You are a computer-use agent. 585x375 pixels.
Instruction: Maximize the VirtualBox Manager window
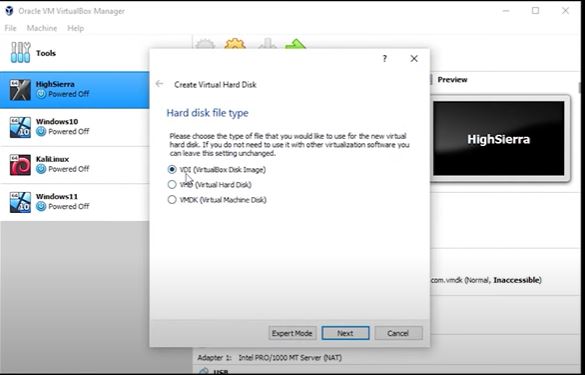[535, 11]
